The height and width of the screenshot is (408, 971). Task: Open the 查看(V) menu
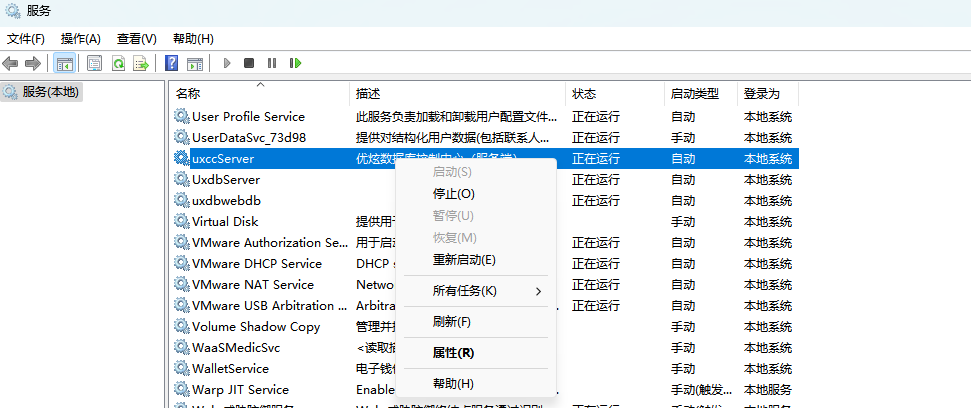pos(137,38)
